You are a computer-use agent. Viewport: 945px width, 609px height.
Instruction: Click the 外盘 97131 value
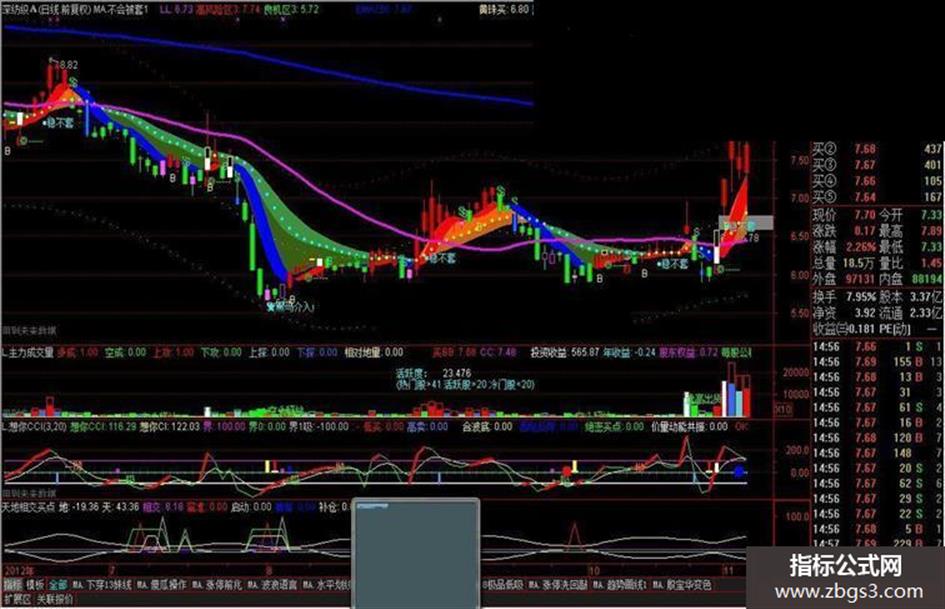pos(859,279)
